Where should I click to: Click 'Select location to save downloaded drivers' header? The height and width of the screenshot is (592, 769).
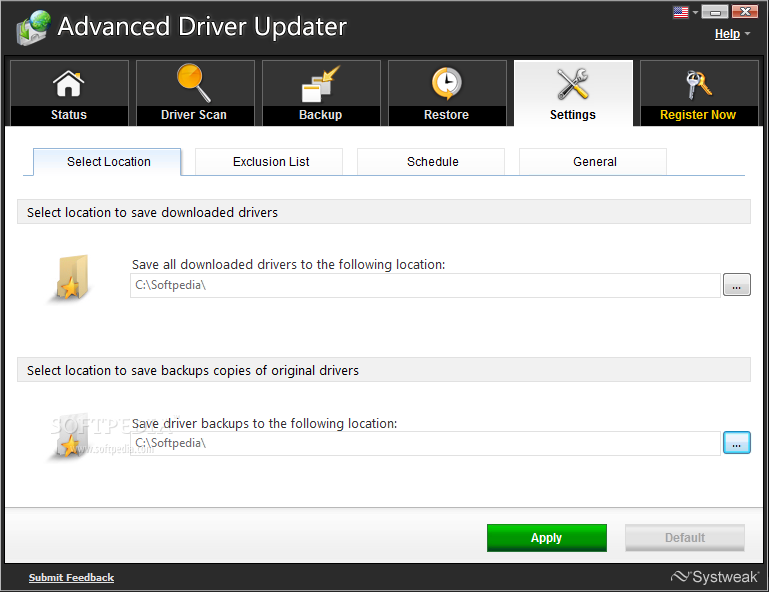(384, 212)
